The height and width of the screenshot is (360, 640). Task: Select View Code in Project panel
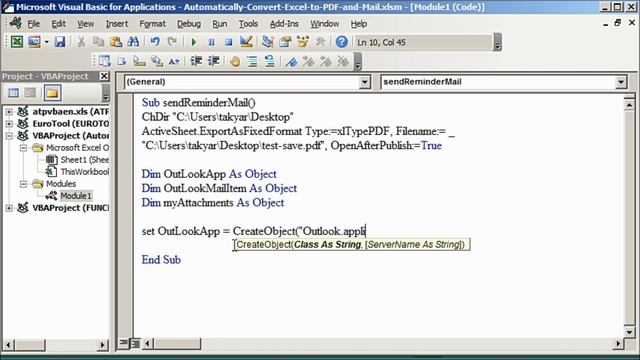coord(13,93)
